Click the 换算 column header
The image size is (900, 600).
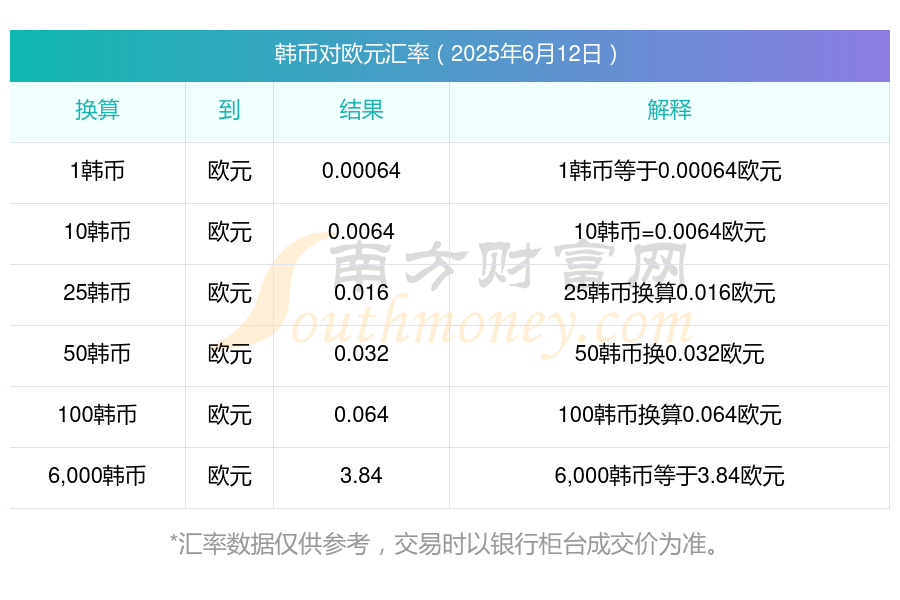[98, 110]
